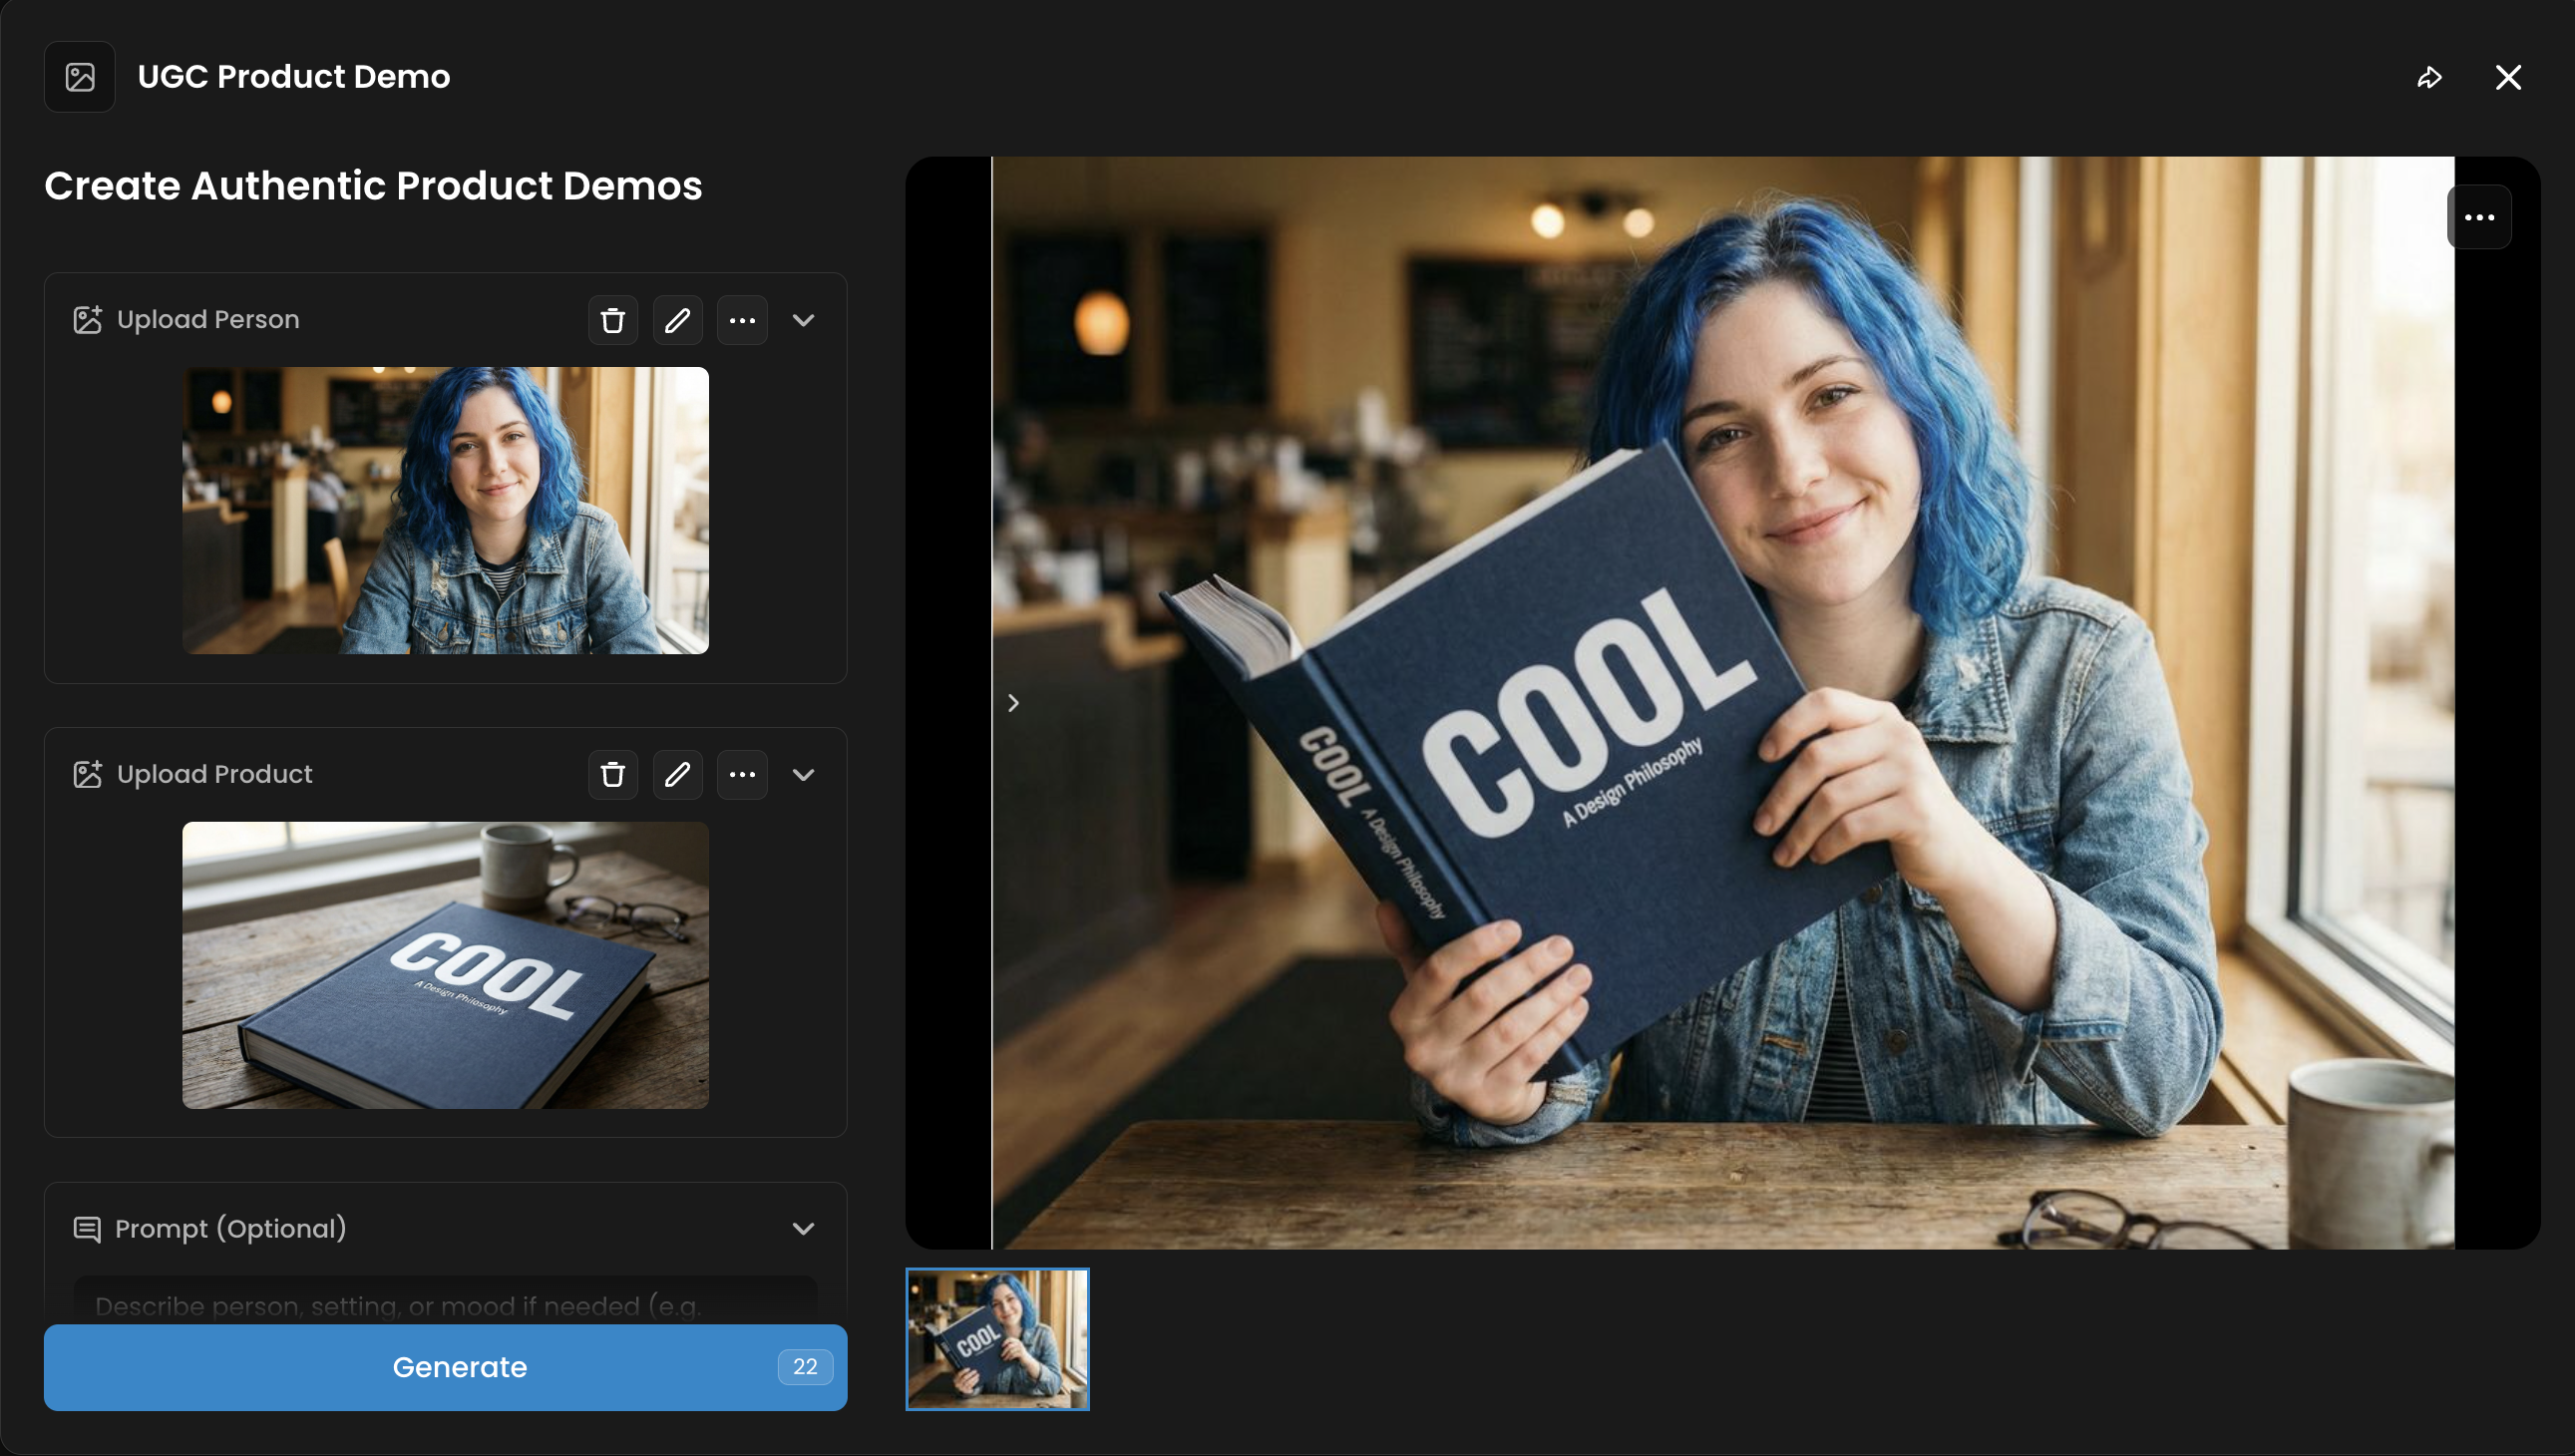
Task: Collapse the Upload Person section
Action: click(x=803, y=320)
